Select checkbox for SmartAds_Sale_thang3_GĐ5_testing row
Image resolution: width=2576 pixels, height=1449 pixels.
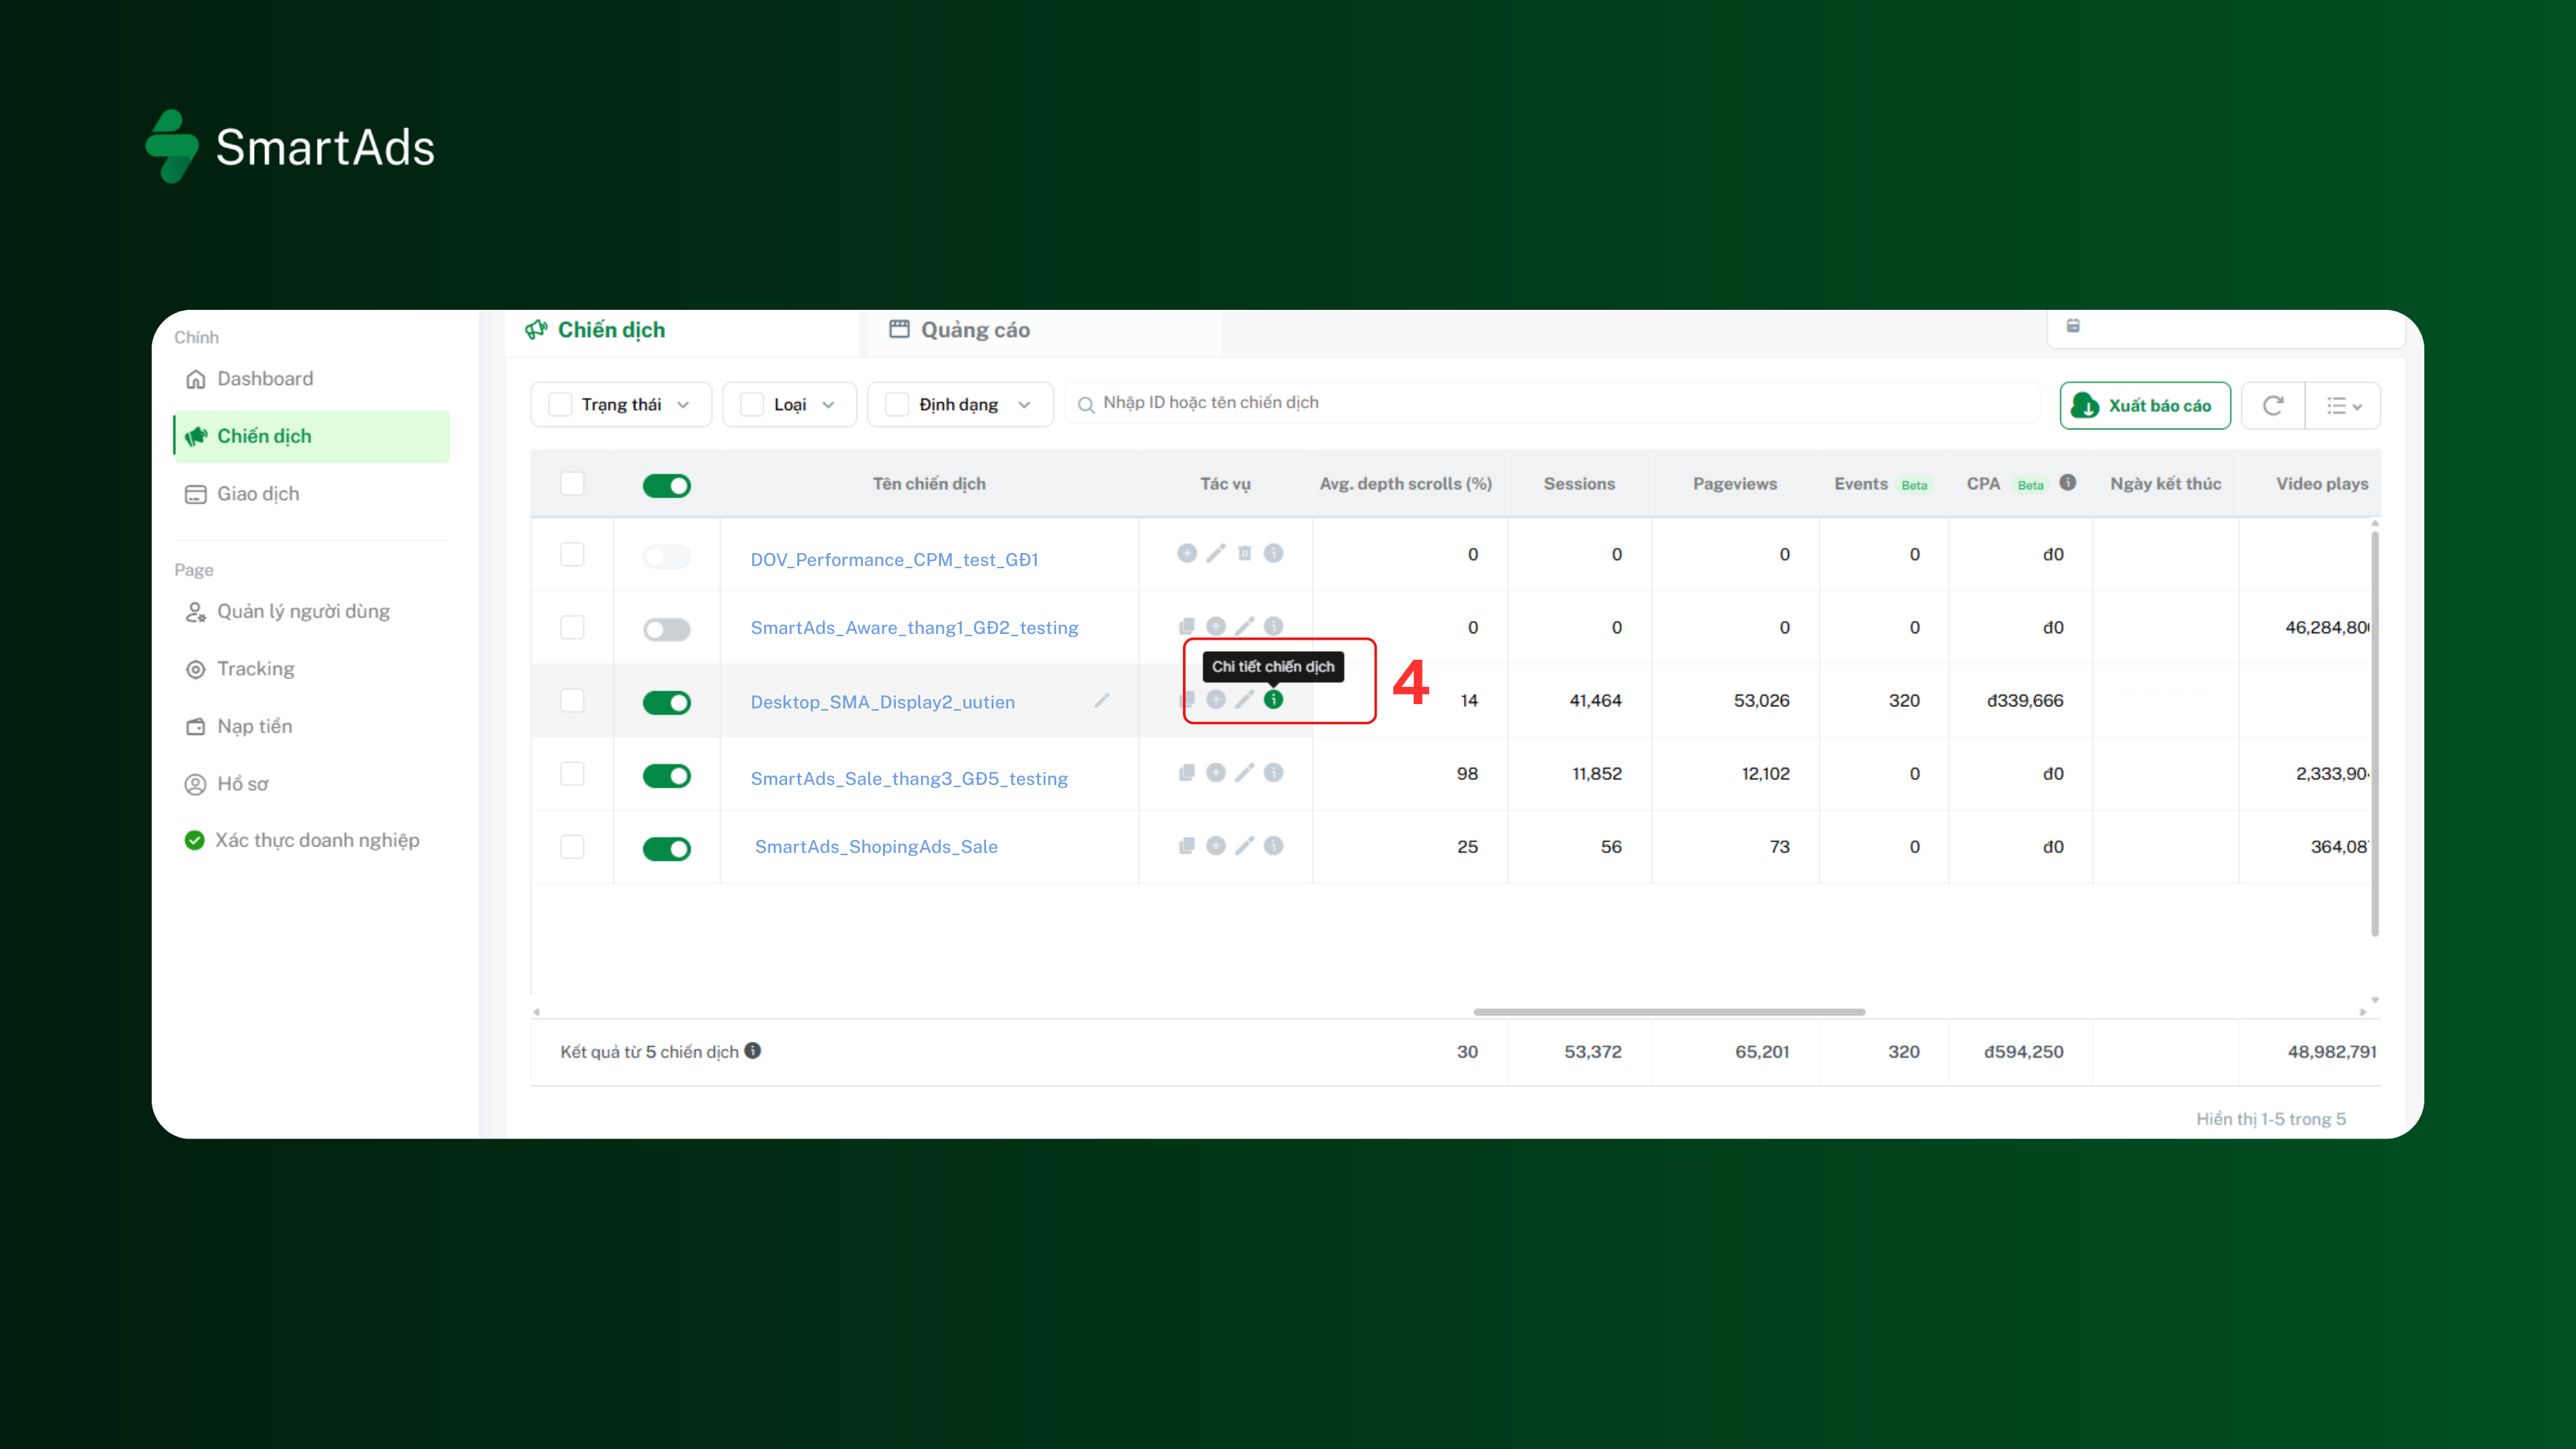572,773
